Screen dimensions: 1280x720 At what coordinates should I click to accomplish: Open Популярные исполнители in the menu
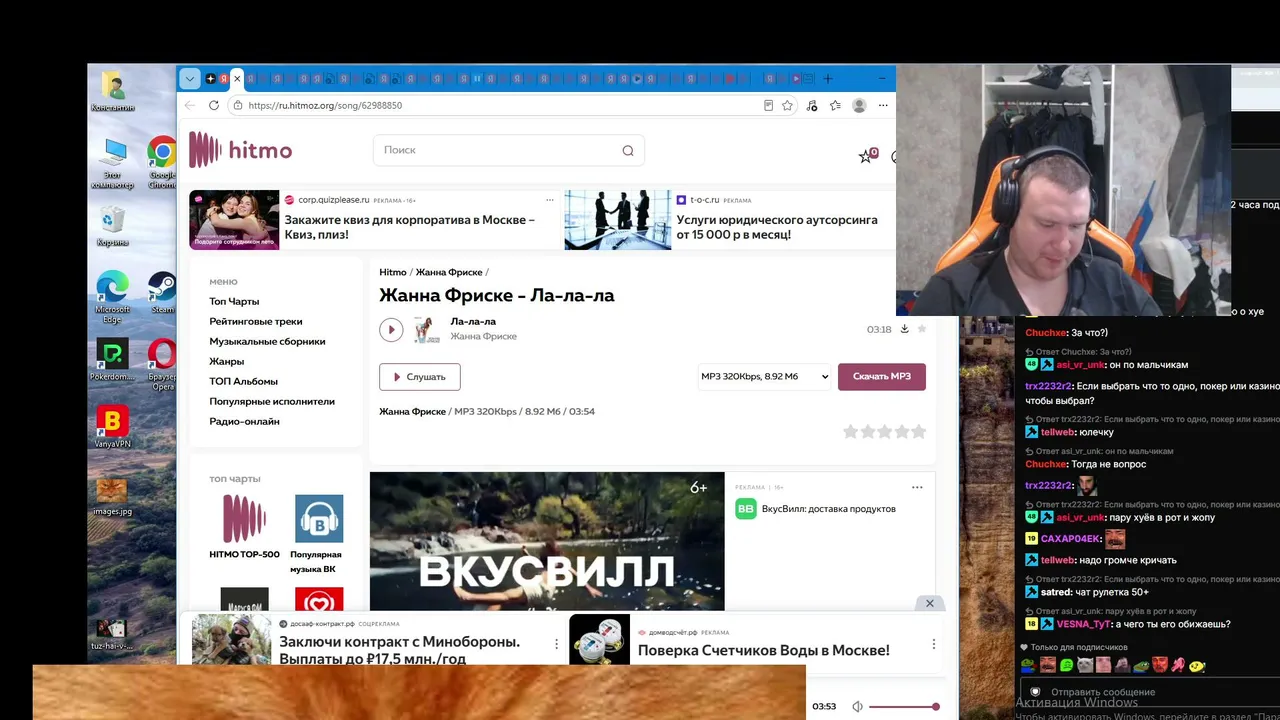(272, 401)
